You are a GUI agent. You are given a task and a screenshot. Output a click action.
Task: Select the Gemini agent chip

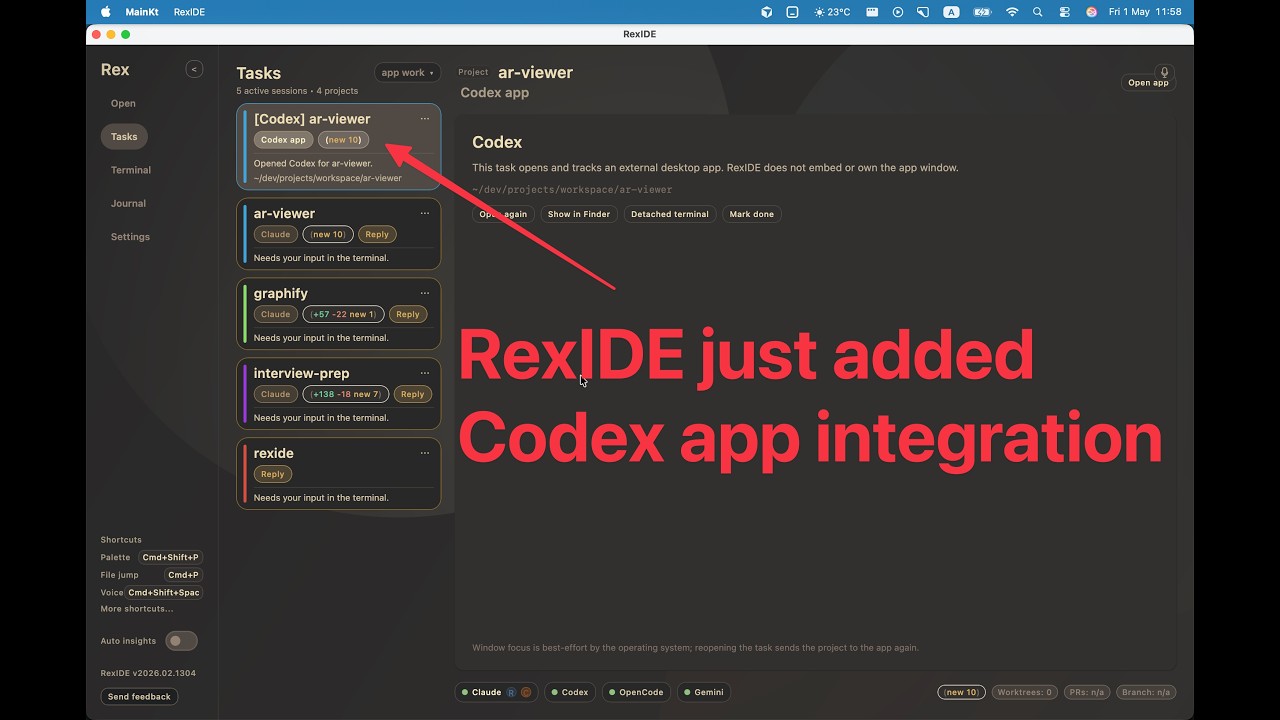click(x=704, y=692)
